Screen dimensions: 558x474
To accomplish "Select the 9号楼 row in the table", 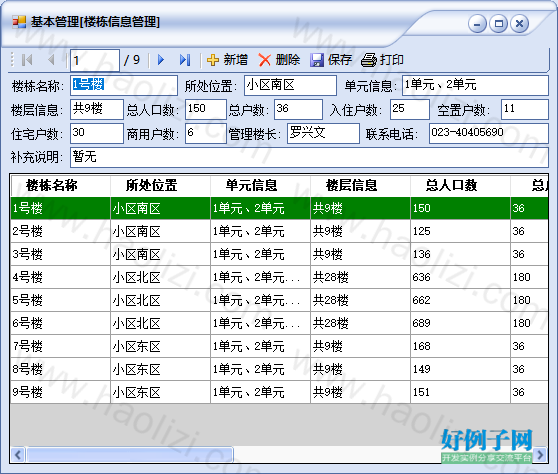I will pyautogui.click(x=279, y=392).
